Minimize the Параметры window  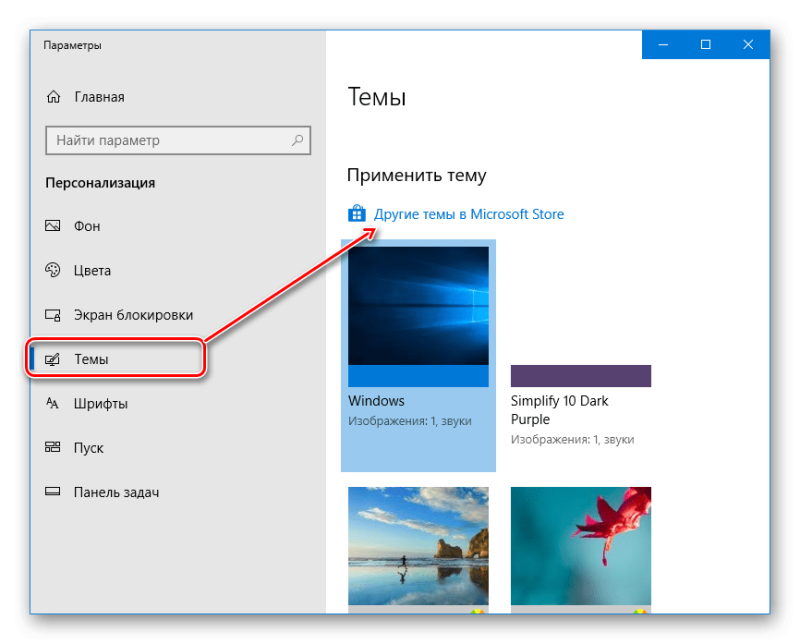[x=663, y=45]
